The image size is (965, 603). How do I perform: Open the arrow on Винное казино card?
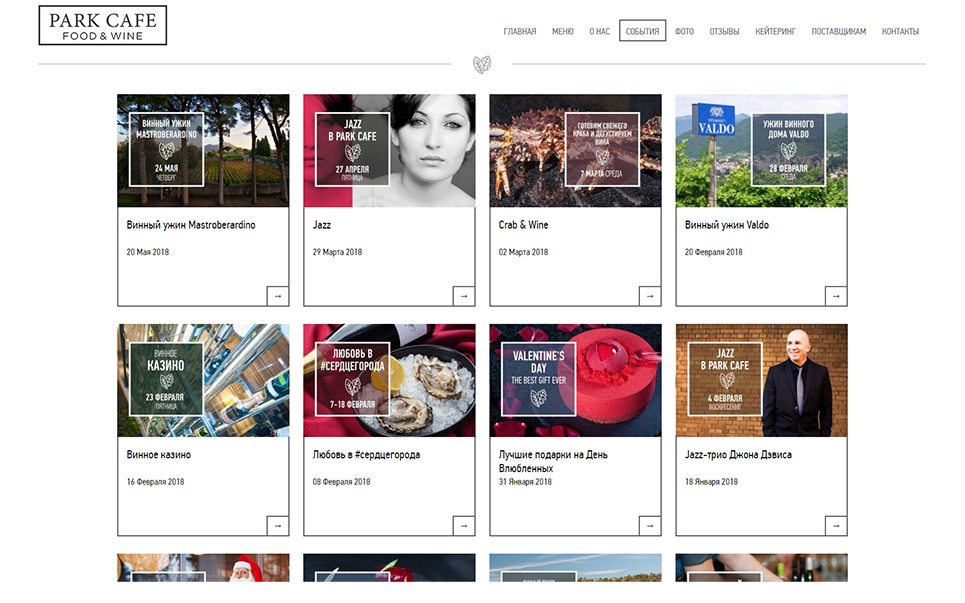click(278, 526)
